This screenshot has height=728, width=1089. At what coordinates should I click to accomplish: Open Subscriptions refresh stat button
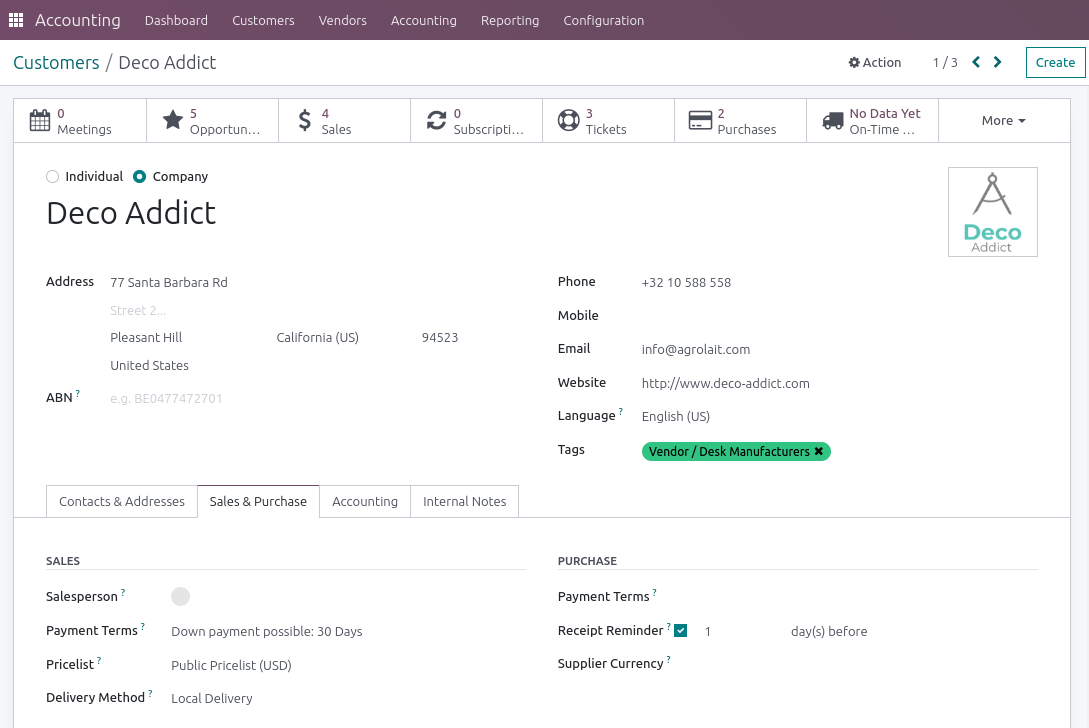pos(476,121)
